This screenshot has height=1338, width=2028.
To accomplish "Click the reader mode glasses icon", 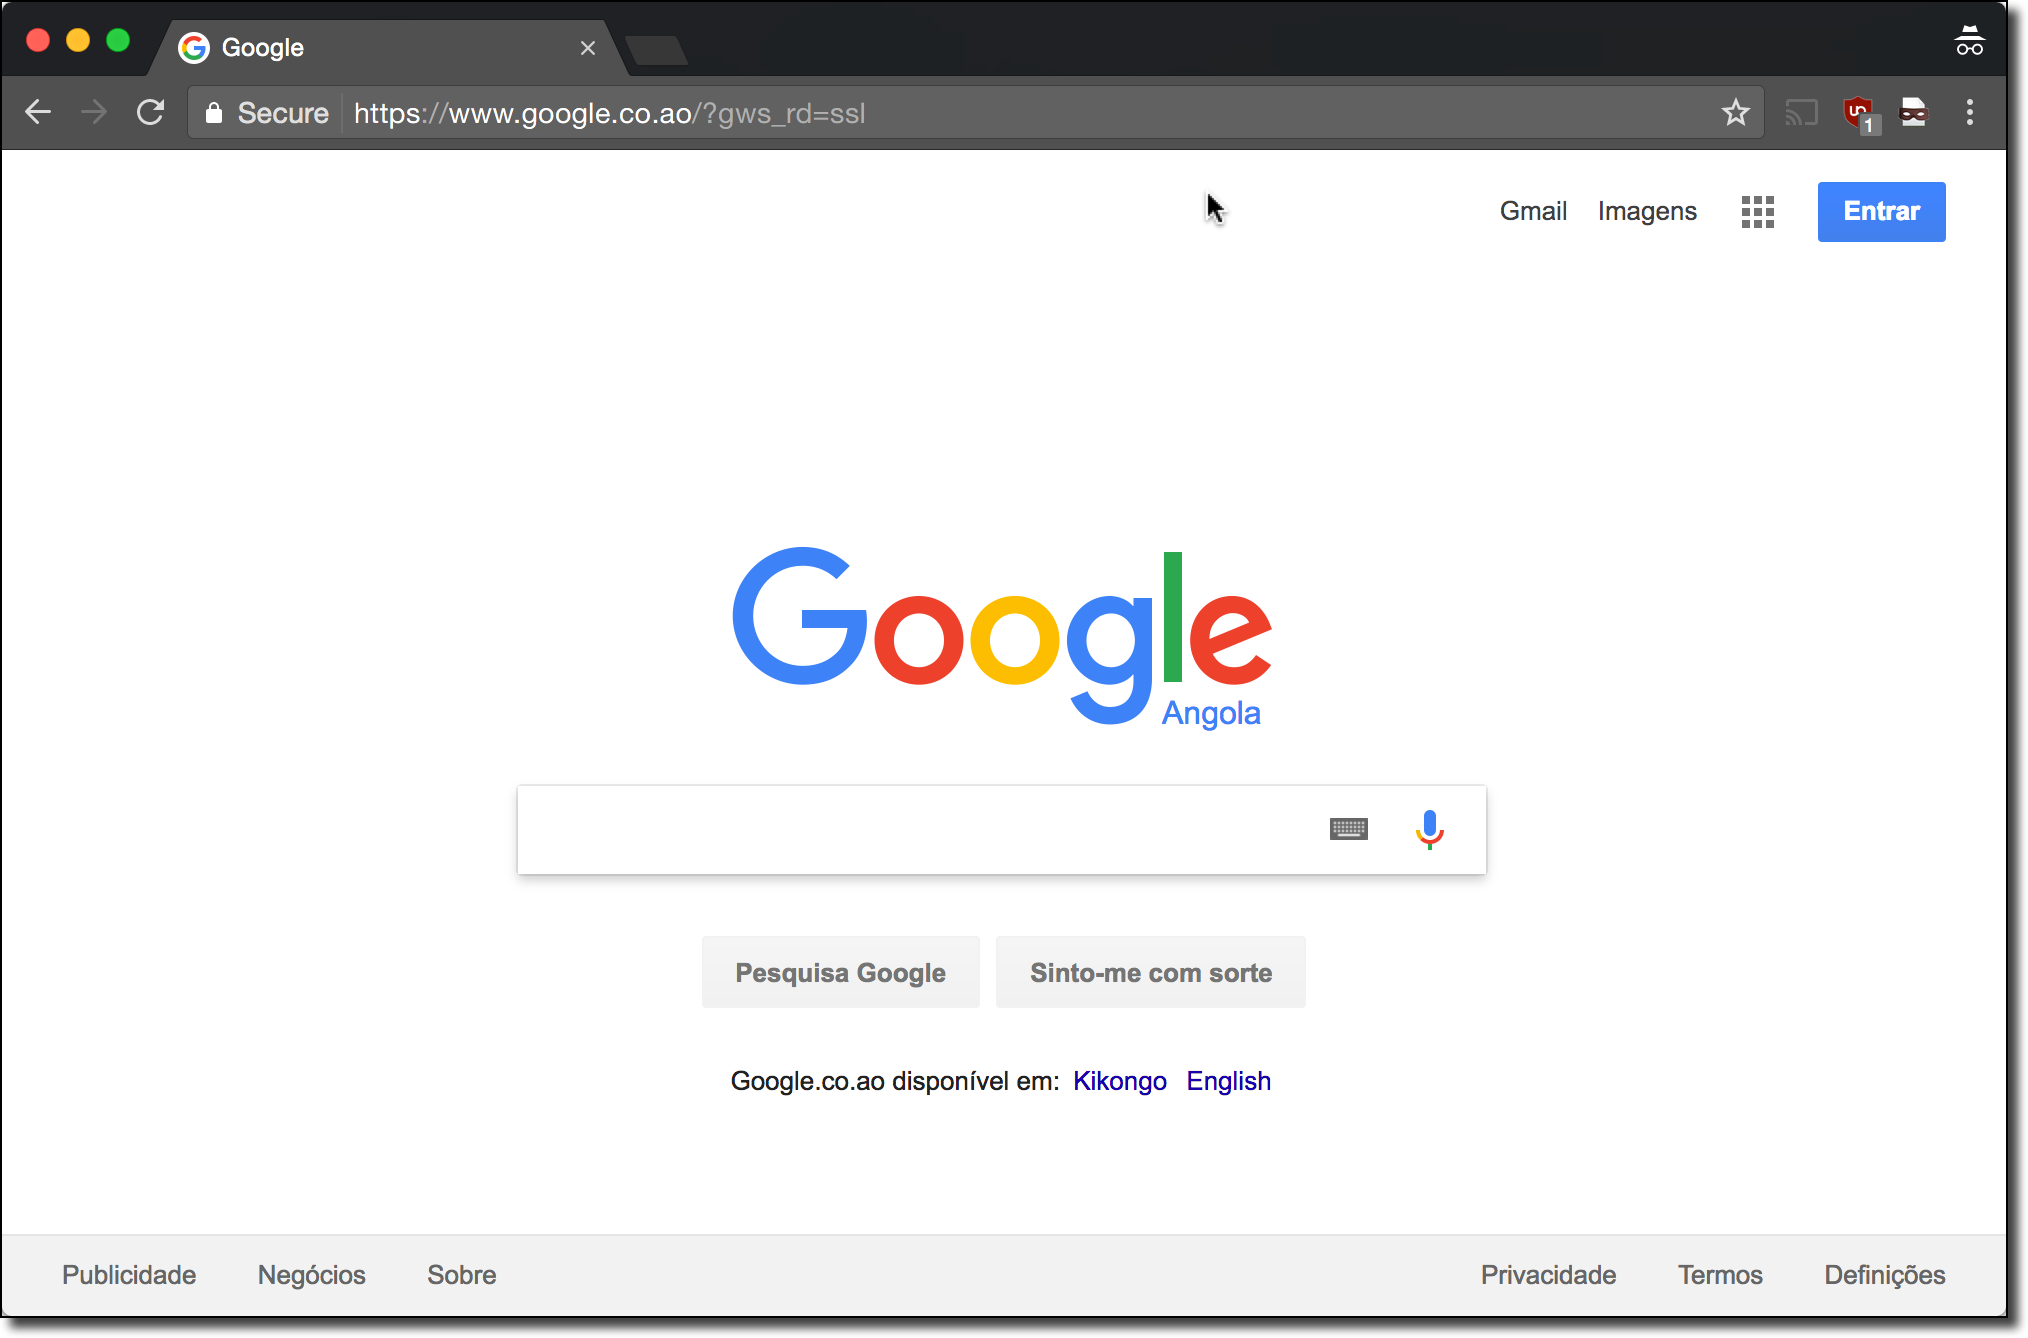I will pyautogui.click(x=1915, y=113).
